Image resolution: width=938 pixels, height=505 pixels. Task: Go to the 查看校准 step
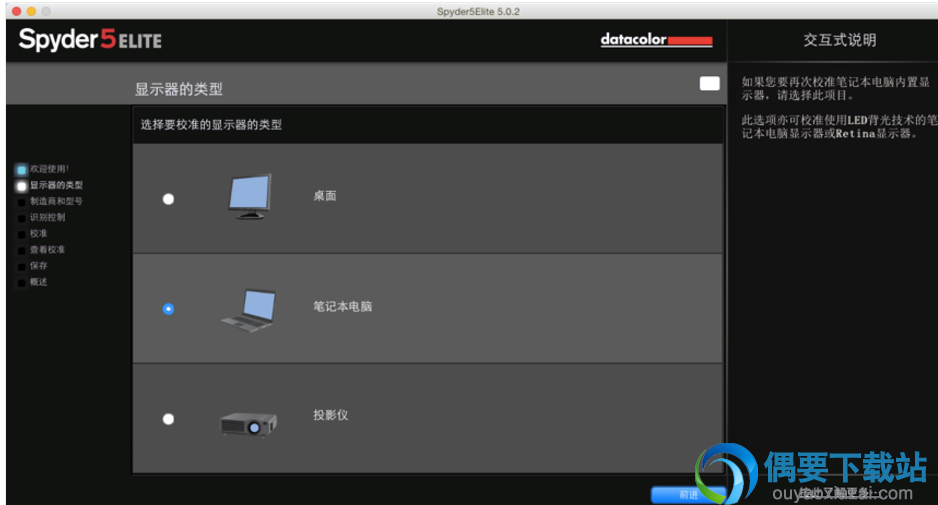pyautogui.click(x=47, y=250)
